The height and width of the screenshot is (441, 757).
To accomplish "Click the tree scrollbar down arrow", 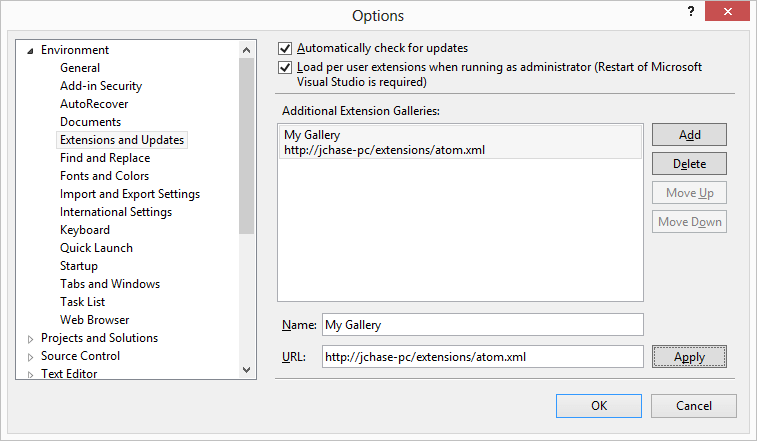I will tap(248, 370).
